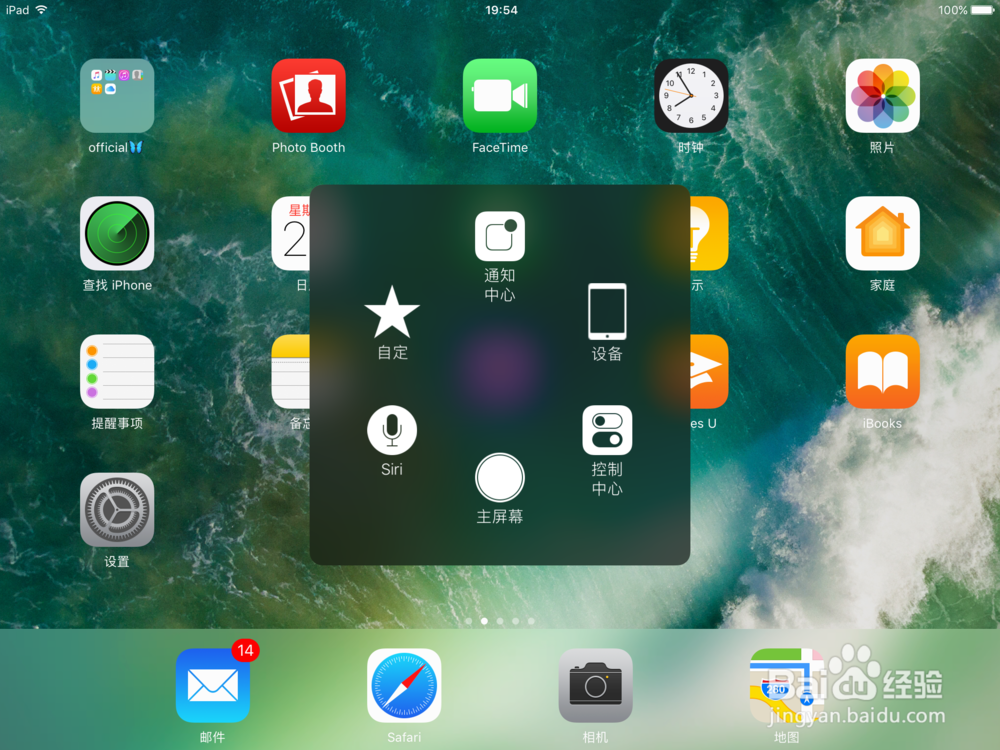Open the Clock app

[691, 96]
